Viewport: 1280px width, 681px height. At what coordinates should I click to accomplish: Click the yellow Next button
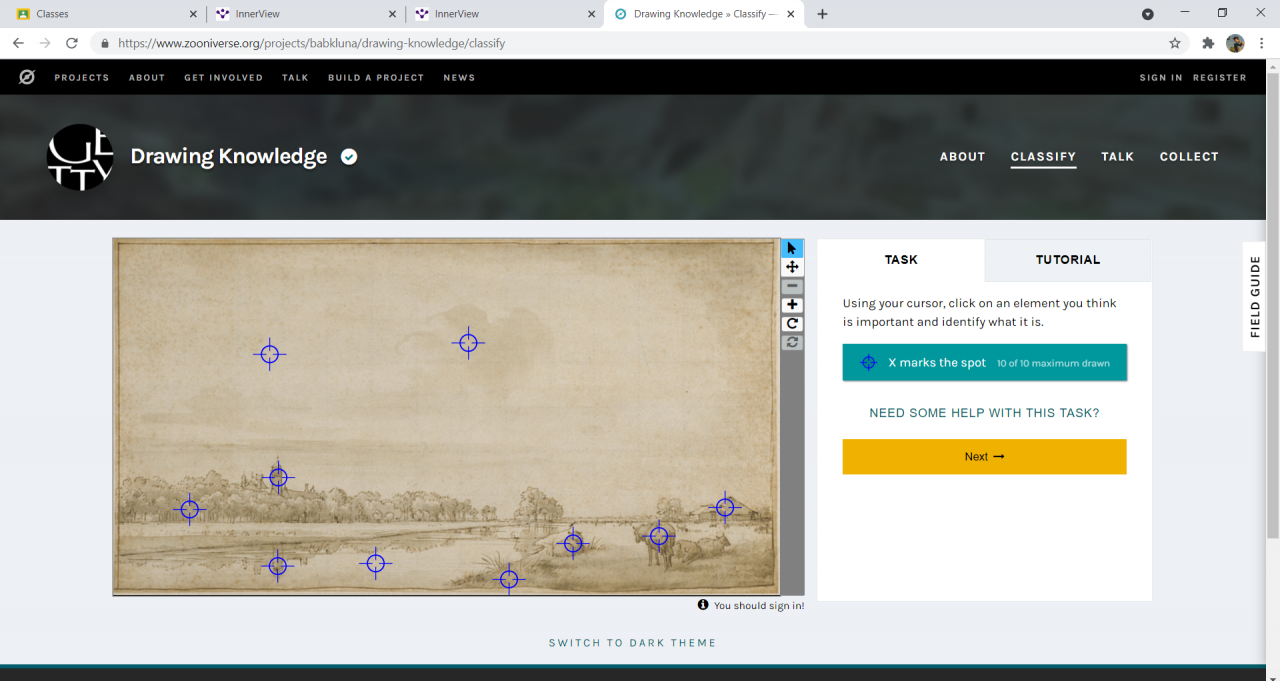[x=984, y=456]
